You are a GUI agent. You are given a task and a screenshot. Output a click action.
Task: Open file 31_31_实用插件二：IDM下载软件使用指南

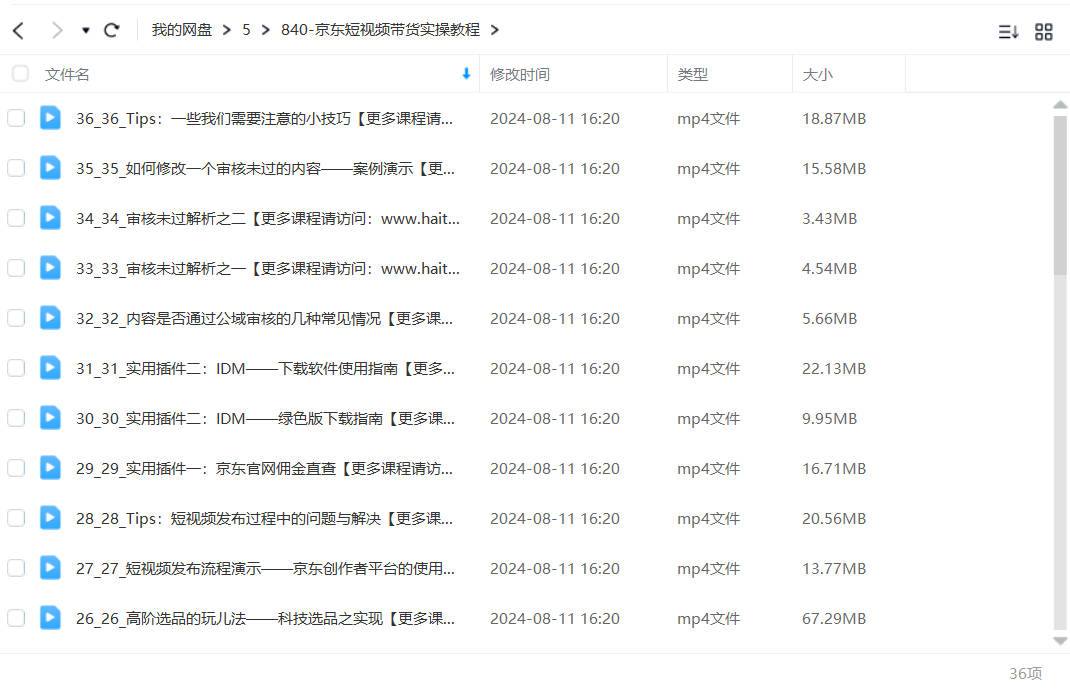265,369
